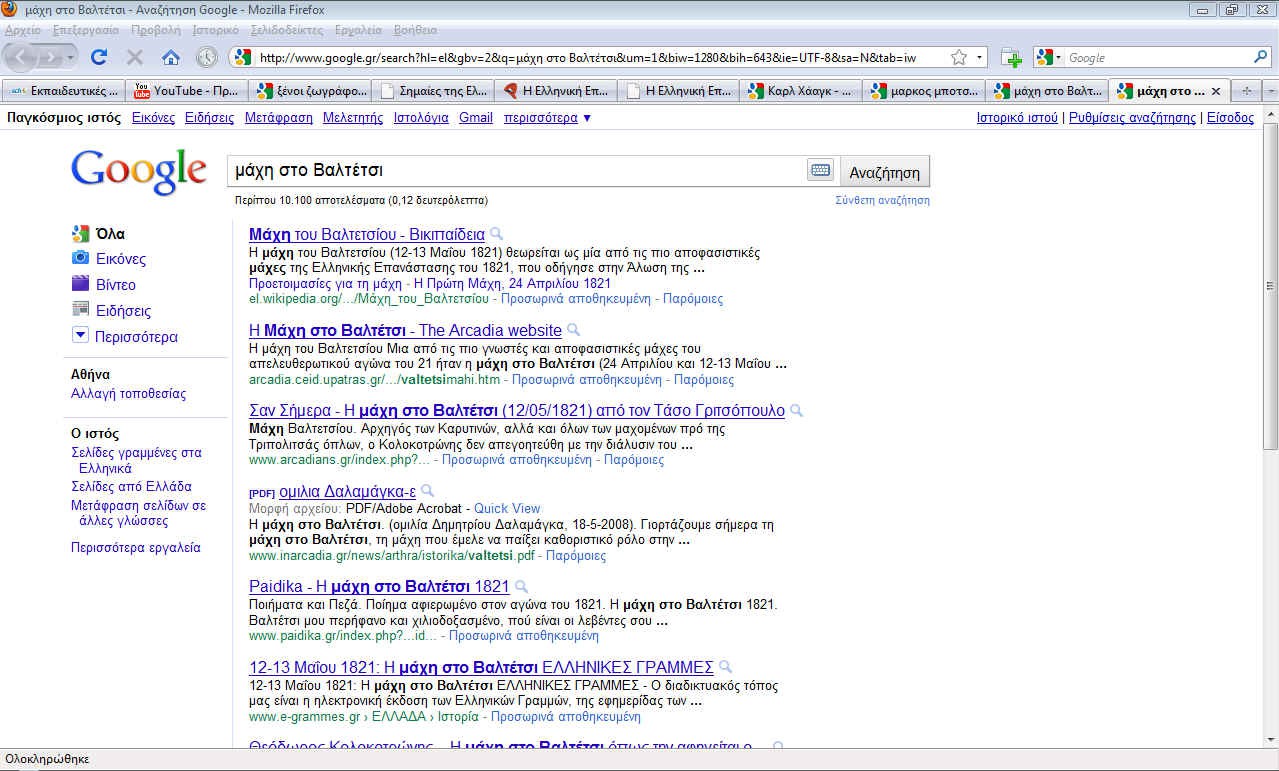The width and height of the screenshot is (1279, 771).
Task: Go to the Firefox home page
Action: tap(171, 57)
